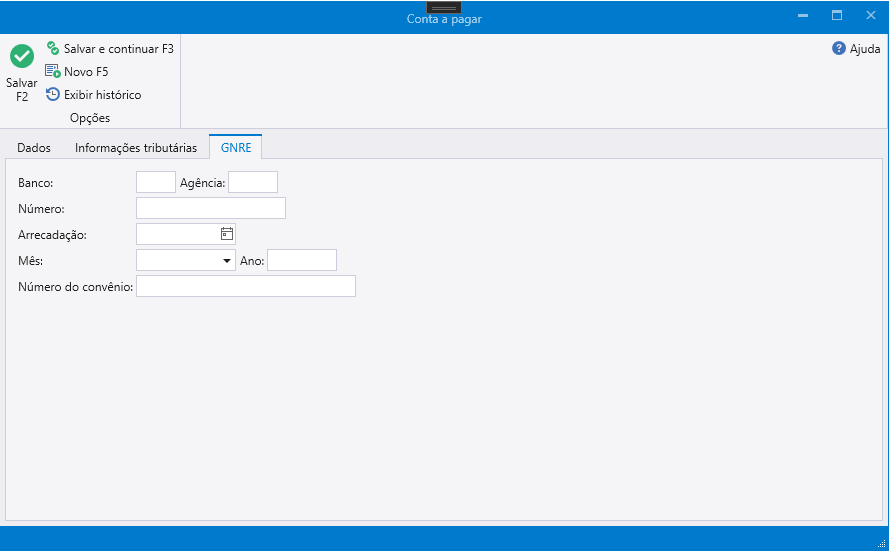Click the green Salvar F2 checkmark icon

tap(22, 57)
